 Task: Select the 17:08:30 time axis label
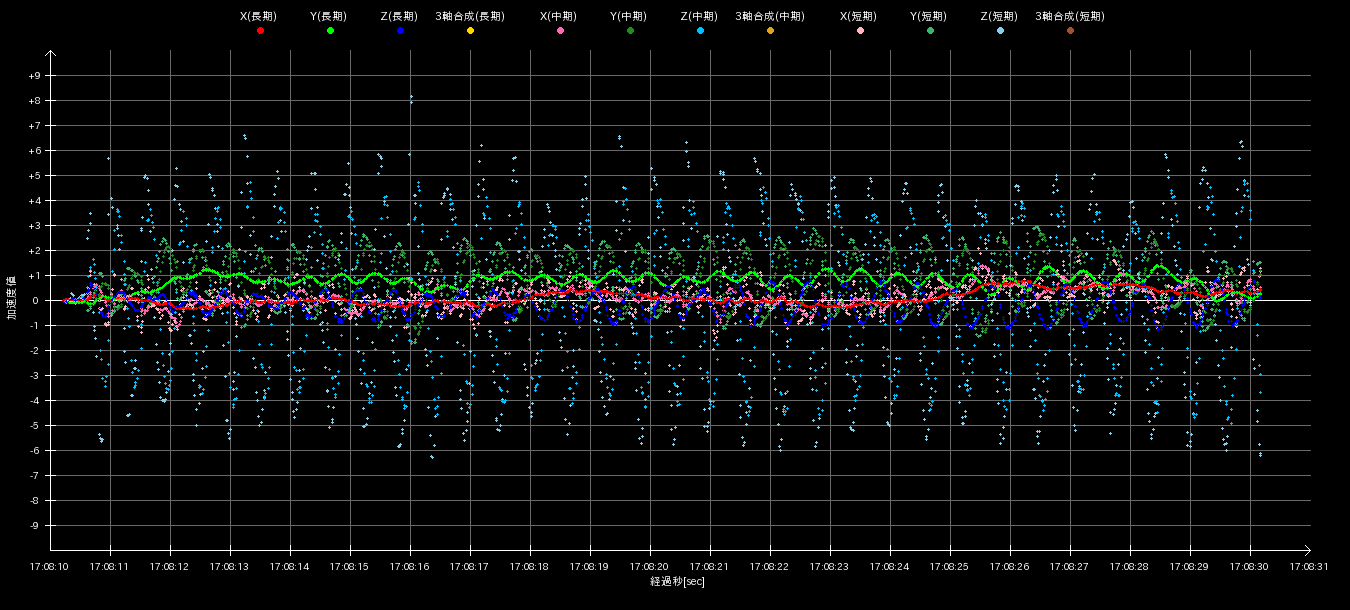[1250, 566]
